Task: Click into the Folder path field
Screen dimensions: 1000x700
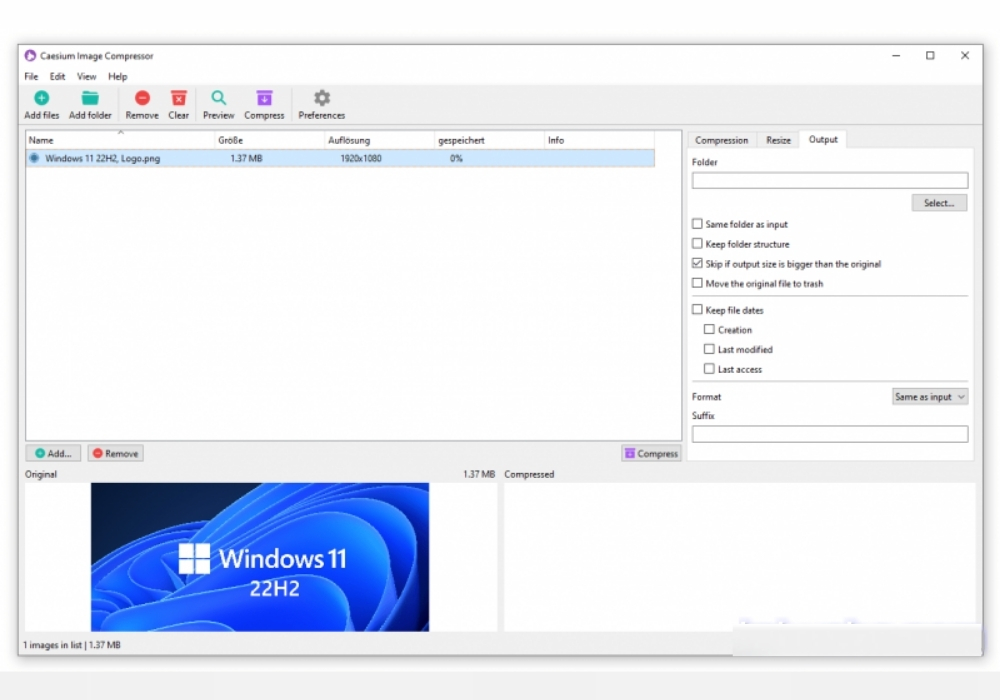Action: (x=830, y=180)
